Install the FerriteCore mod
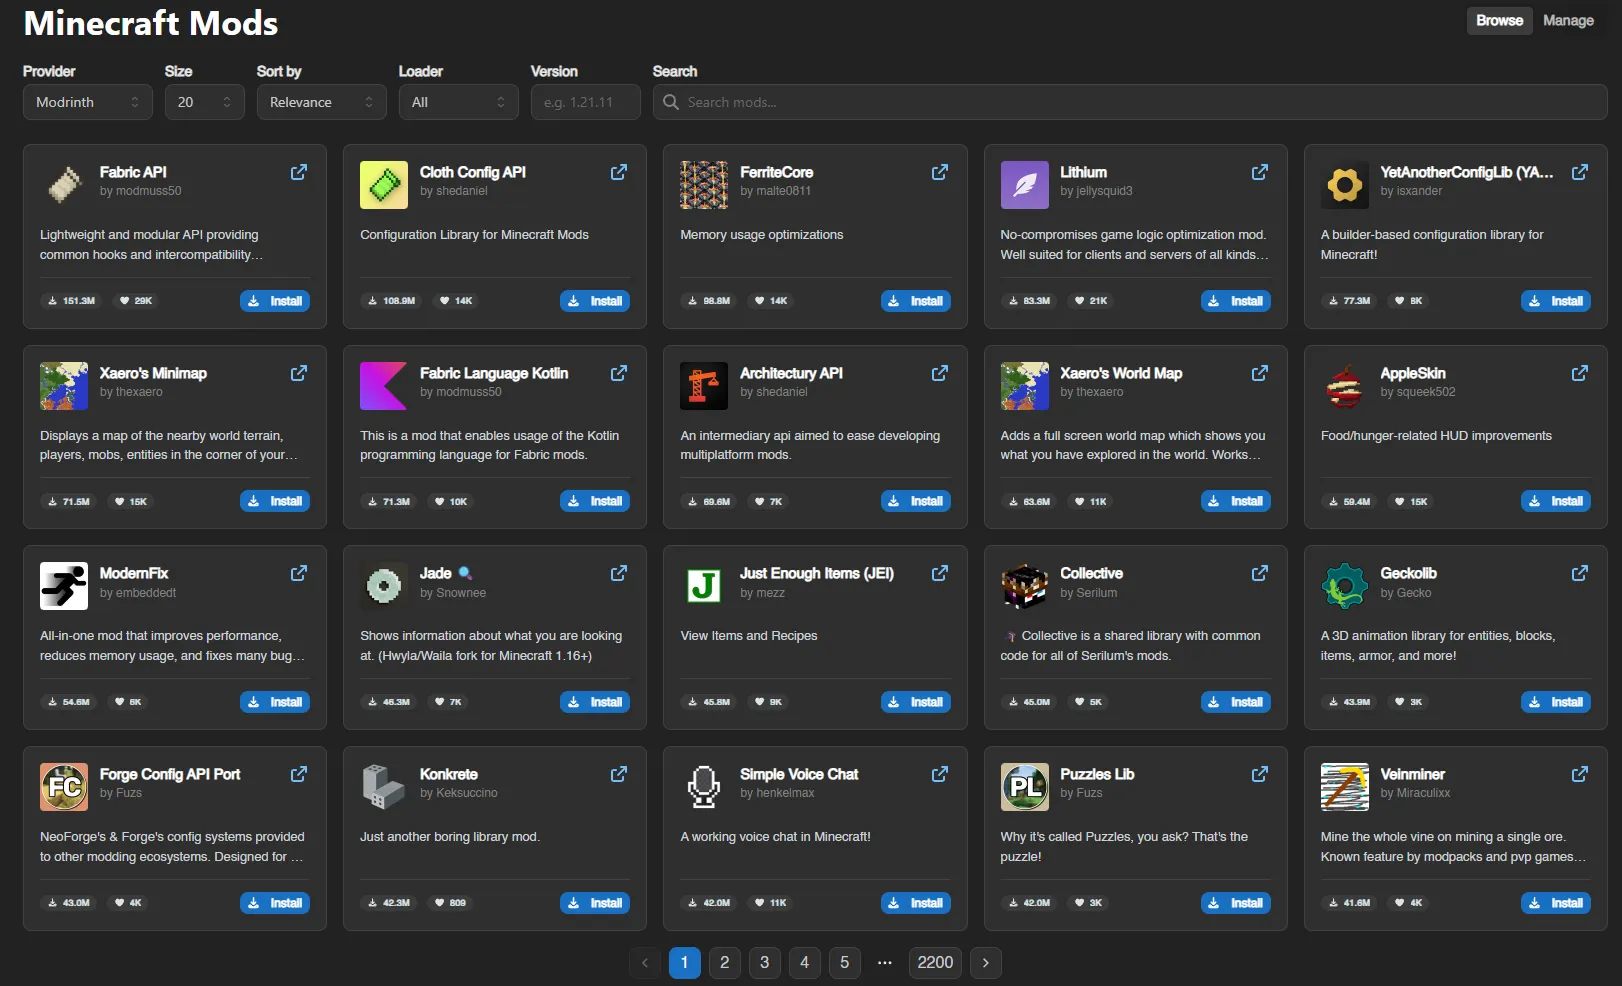The image size is (1622, 986). [x=916, y=301]
